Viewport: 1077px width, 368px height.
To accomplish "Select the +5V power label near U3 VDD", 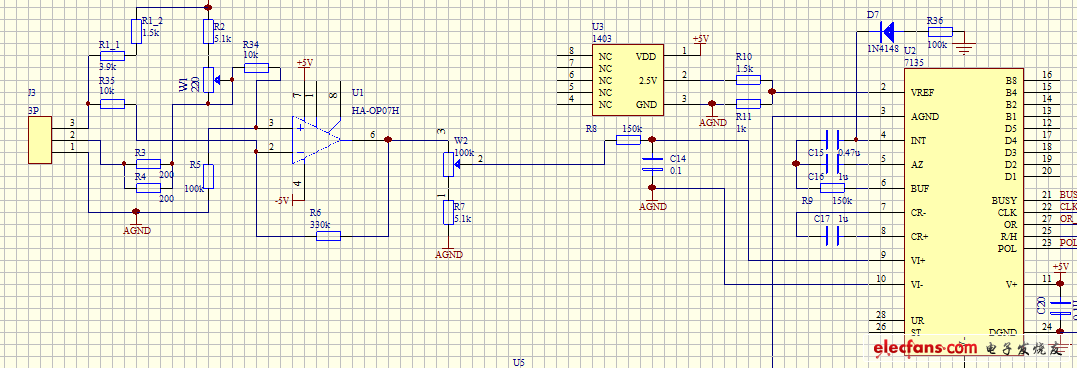I will pos(701,39).
